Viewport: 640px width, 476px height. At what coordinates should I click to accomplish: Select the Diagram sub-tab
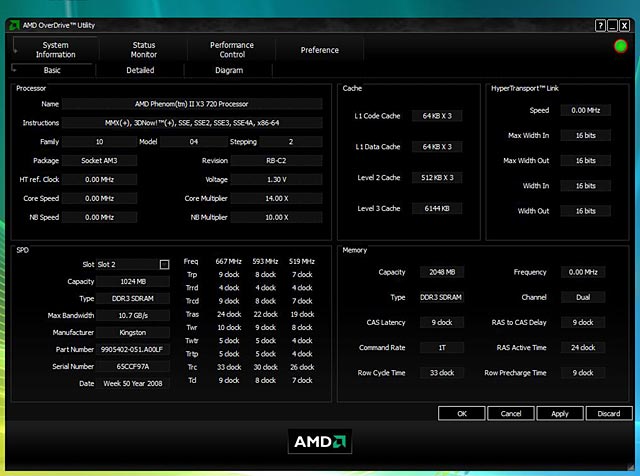tap(229, 70)
